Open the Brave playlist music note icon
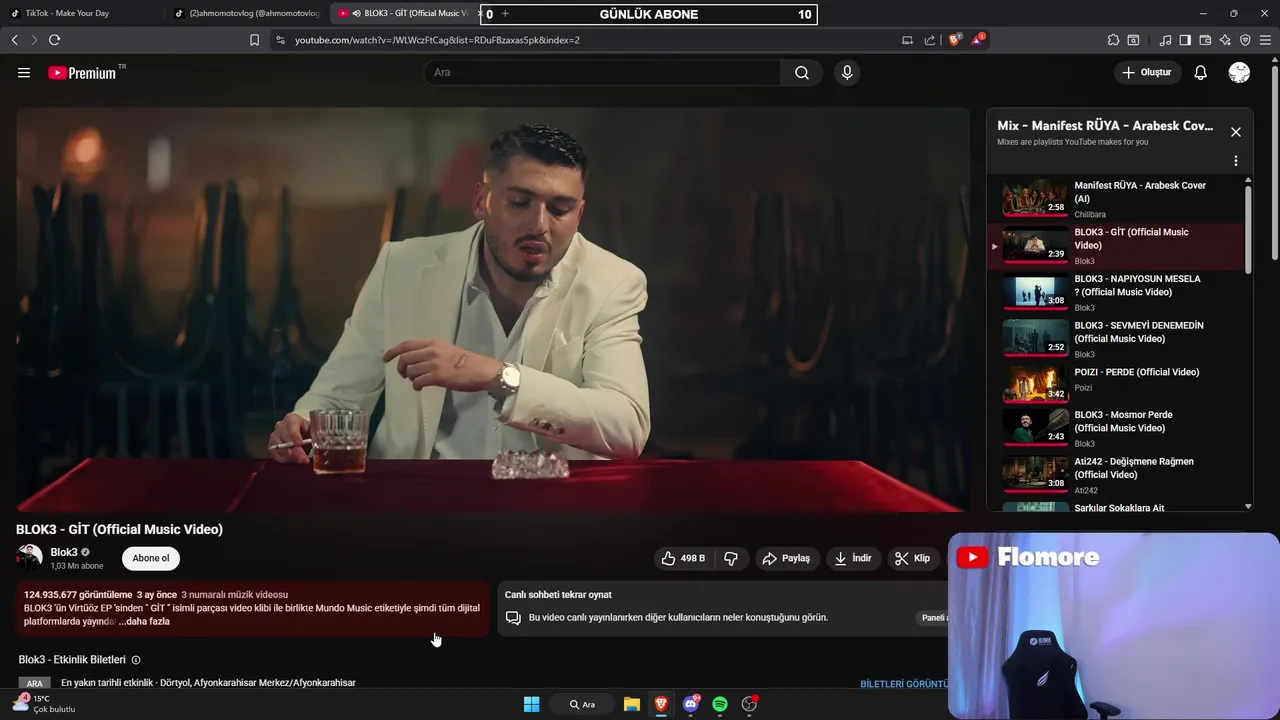1280x720 pixels. click(1165, 40)
